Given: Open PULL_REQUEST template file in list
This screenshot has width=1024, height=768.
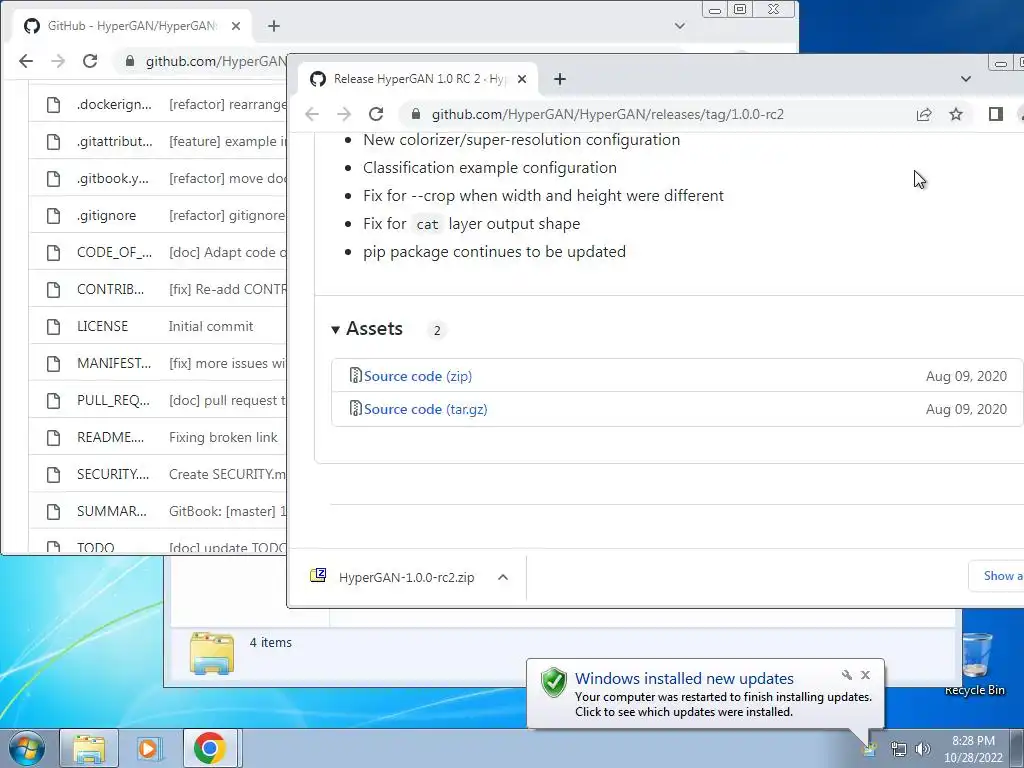Looking at the screenshot, I should (113, 400).
